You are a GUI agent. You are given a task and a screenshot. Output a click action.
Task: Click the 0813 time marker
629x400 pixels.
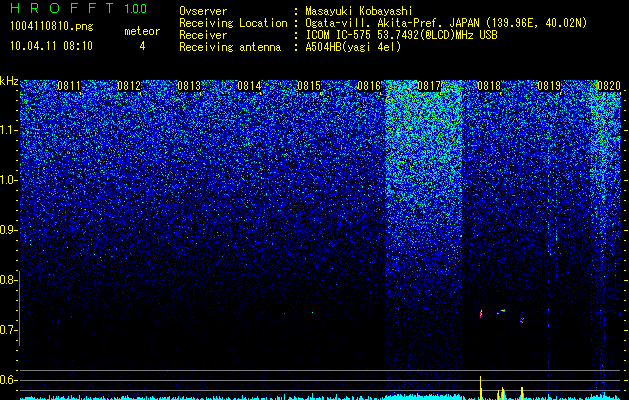[189, 86]
